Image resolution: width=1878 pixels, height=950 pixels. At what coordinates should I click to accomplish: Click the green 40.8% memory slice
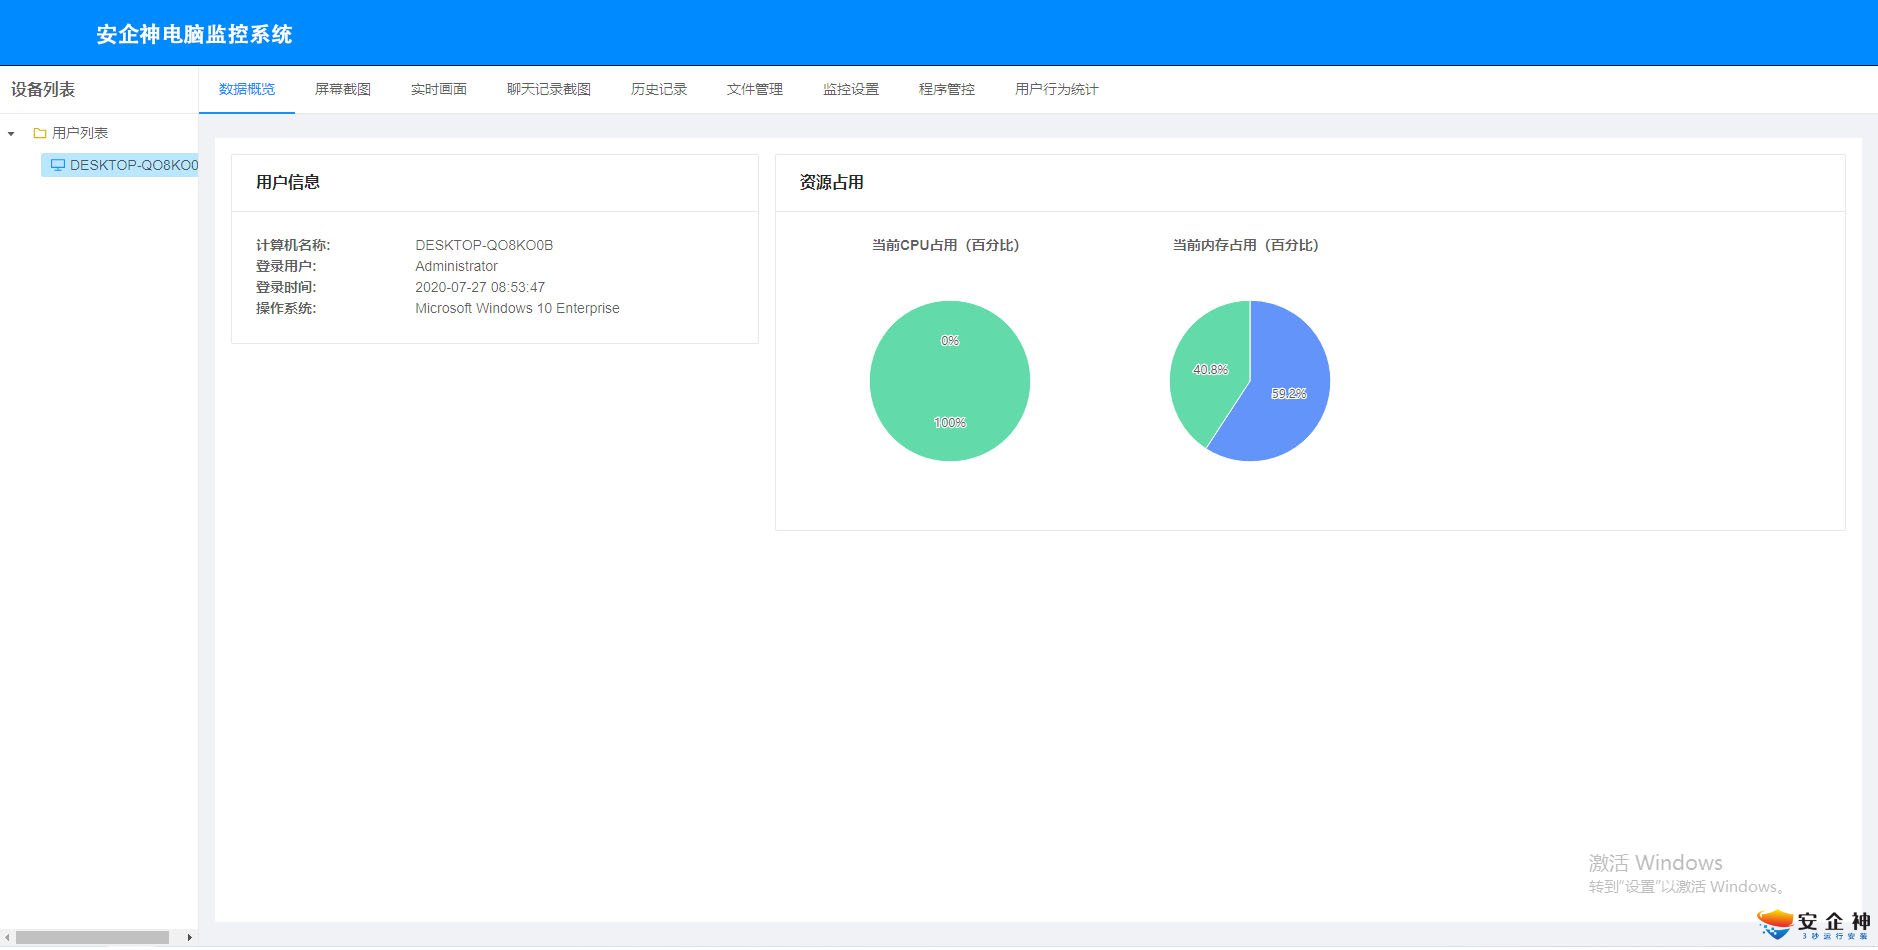(x=1210, y=370)
